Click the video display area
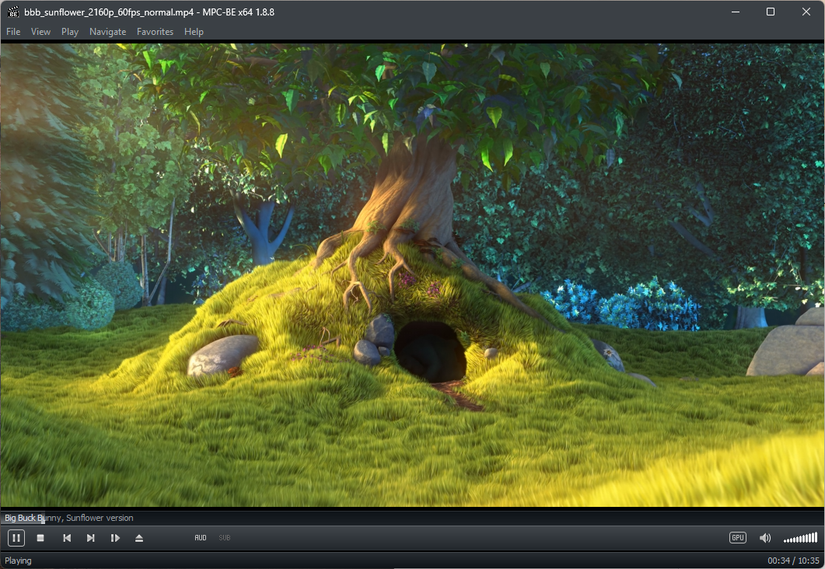 coord(412,275)
